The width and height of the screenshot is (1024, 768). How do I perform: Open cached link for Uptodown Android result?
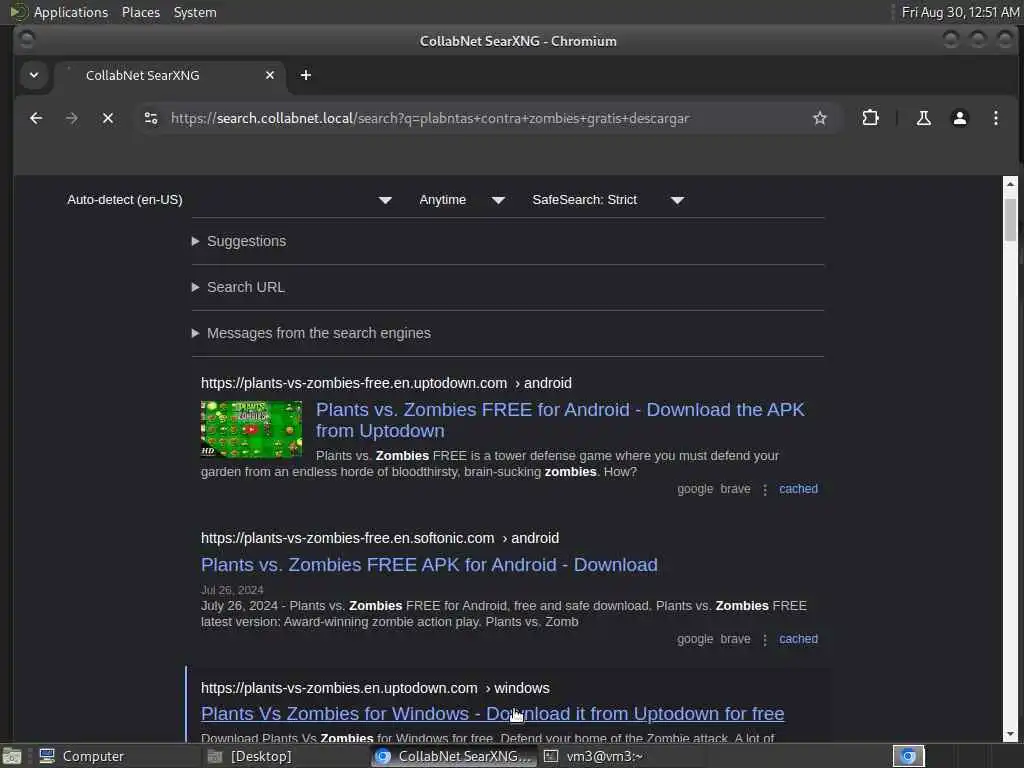pyautogui.click(x=798, y=488)
